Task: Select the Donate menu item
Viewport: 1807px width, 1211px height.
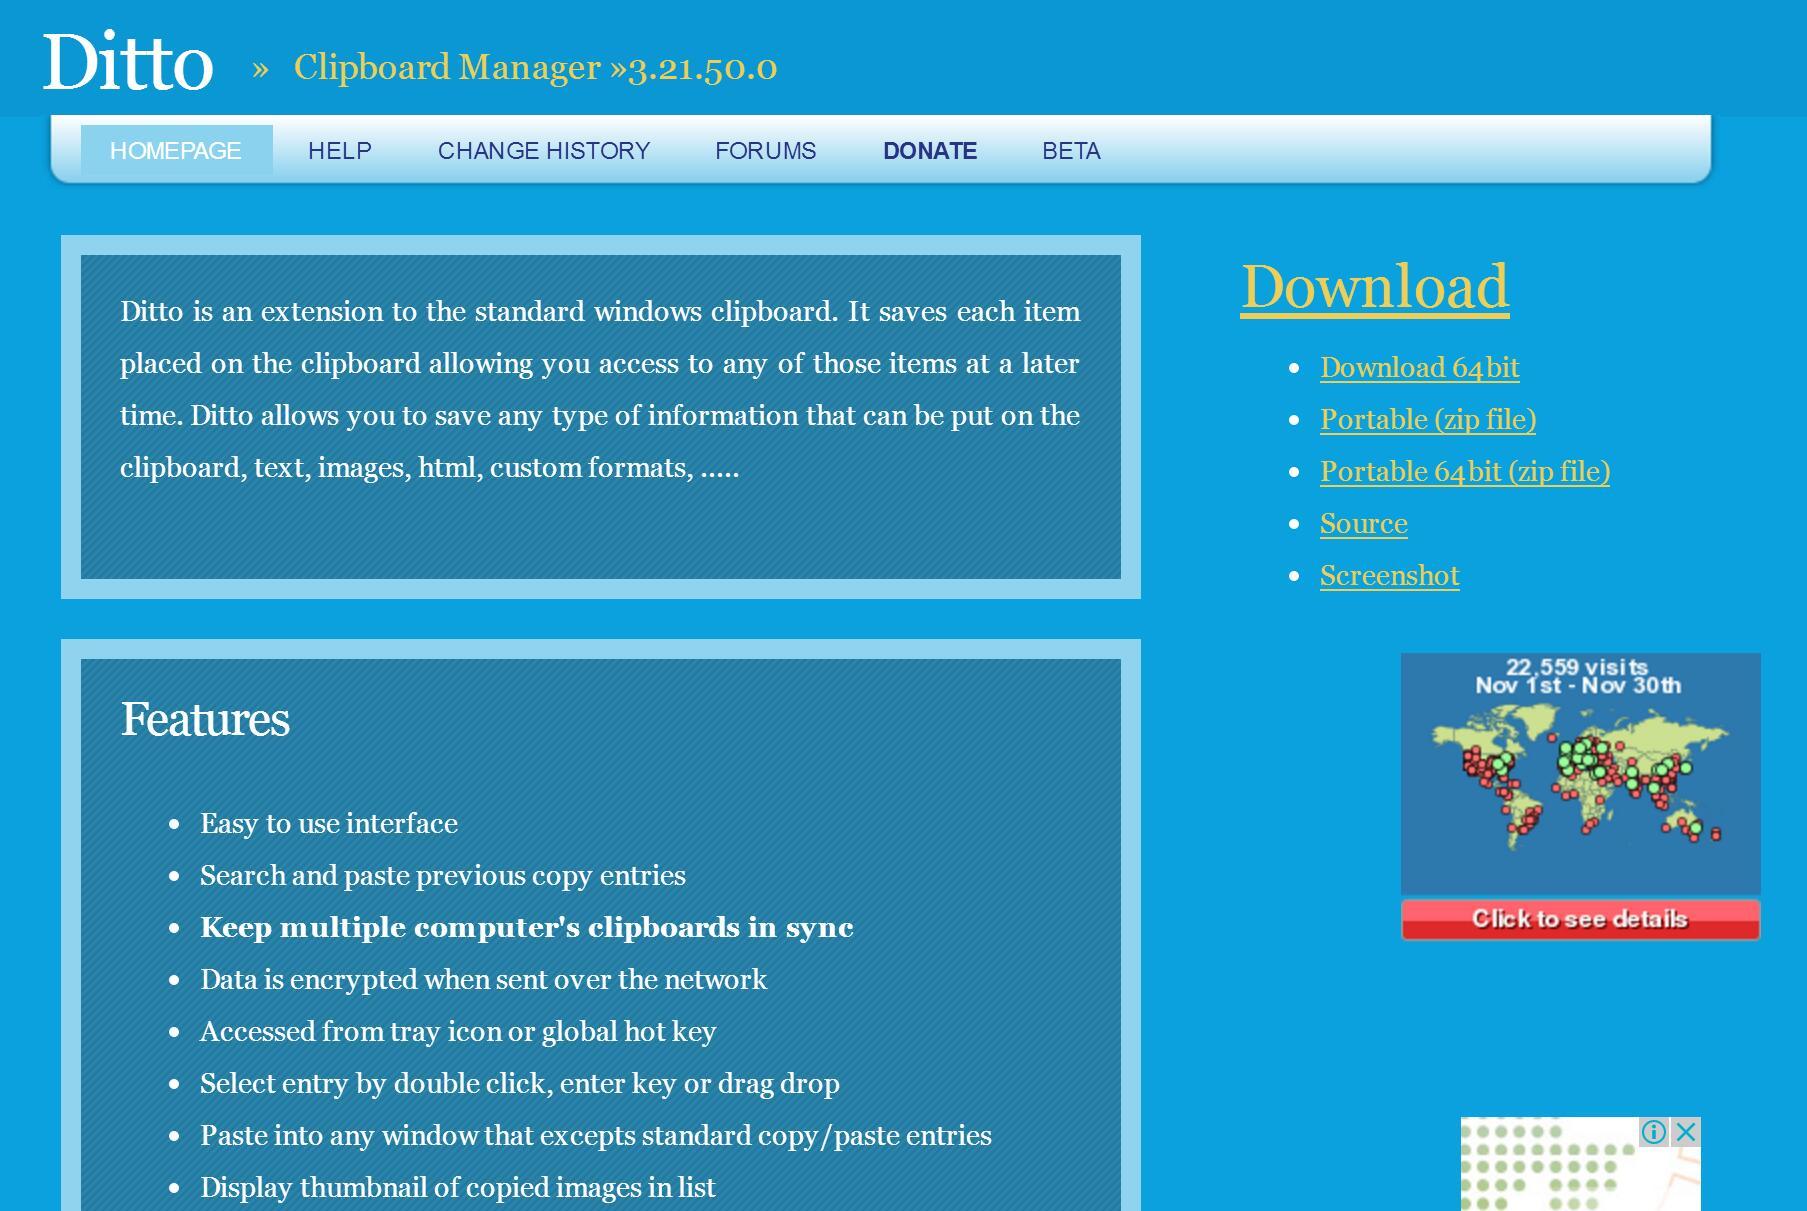Action: pyautogui.click(x=930, y=151)
